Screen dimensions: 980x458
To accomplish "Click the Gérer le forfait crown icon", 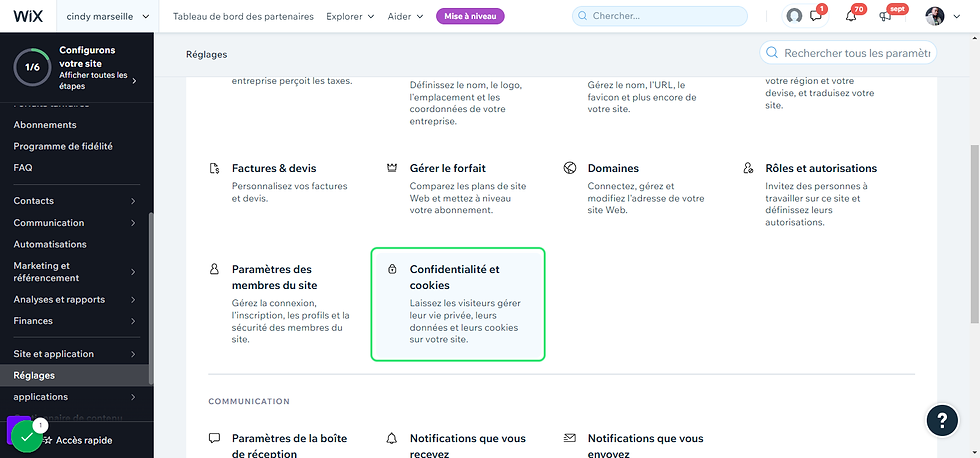I will point(392,169).
